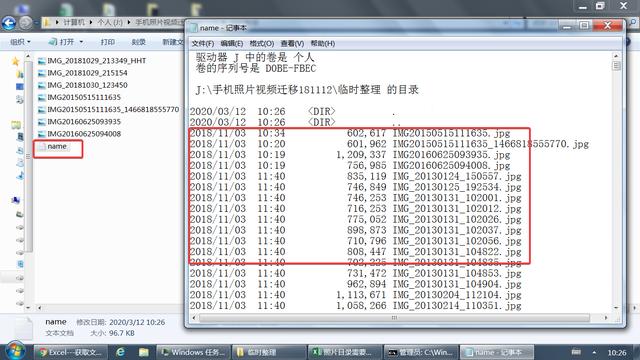Switch to name - 记事本 taskbar button

pyautogui.click(x=496, y=352)
